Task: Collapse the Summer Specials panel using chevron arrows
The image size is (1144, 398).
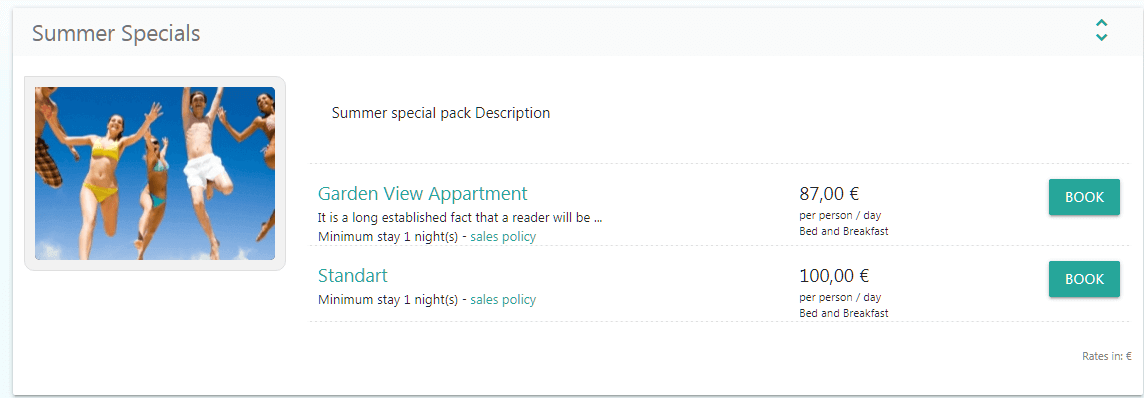Action: point(1102,31)
